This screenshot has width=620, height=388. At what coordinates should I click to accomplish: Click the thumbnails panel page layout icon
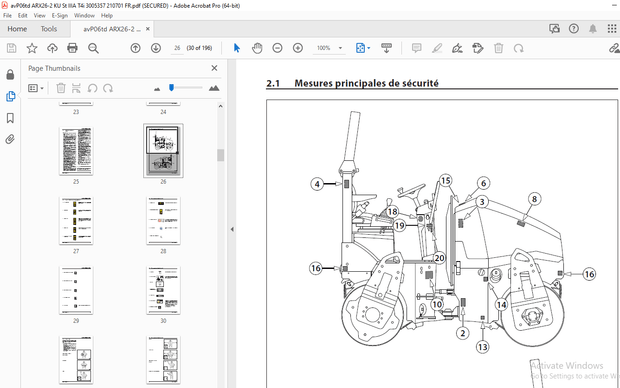click(x=76, y=88)
